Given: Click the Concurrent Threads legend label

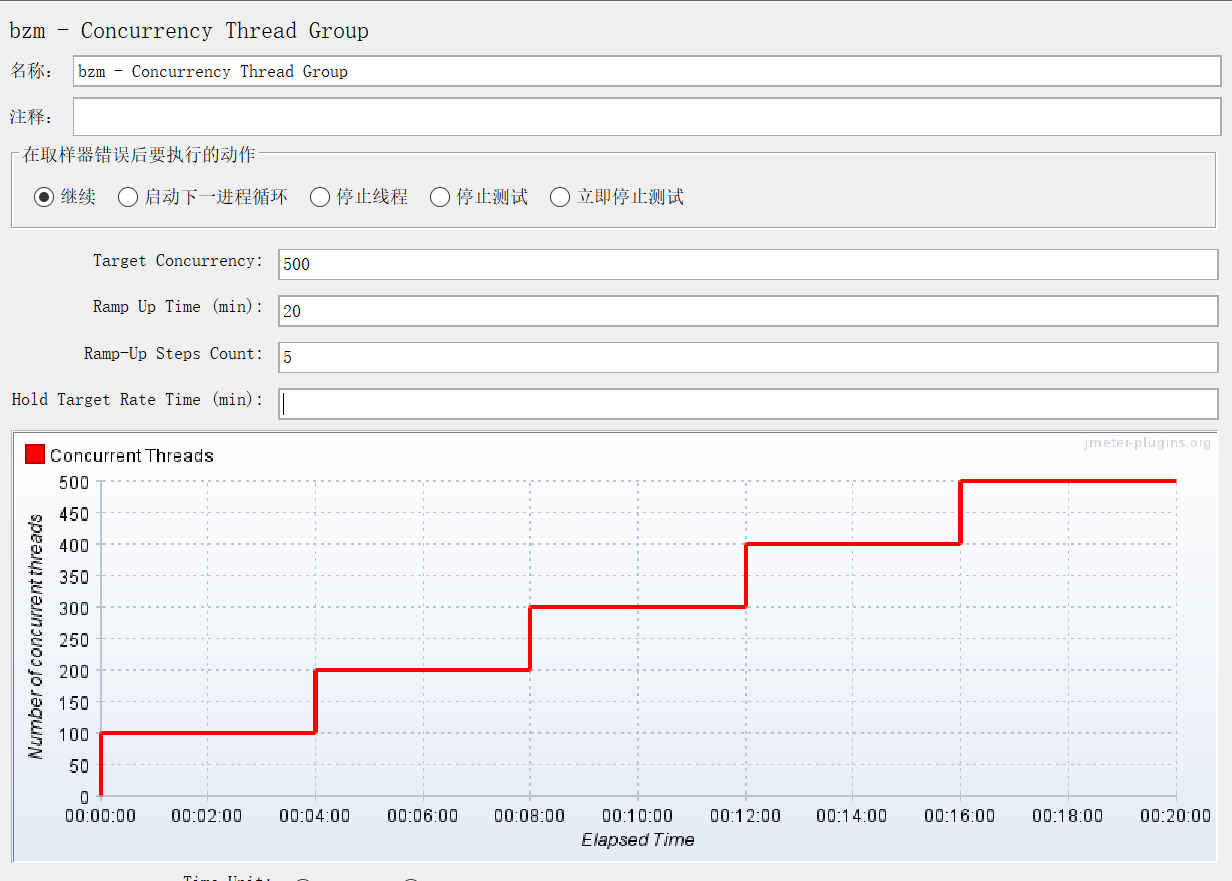Looking at the screenshot, I should [x=132, y=455].
